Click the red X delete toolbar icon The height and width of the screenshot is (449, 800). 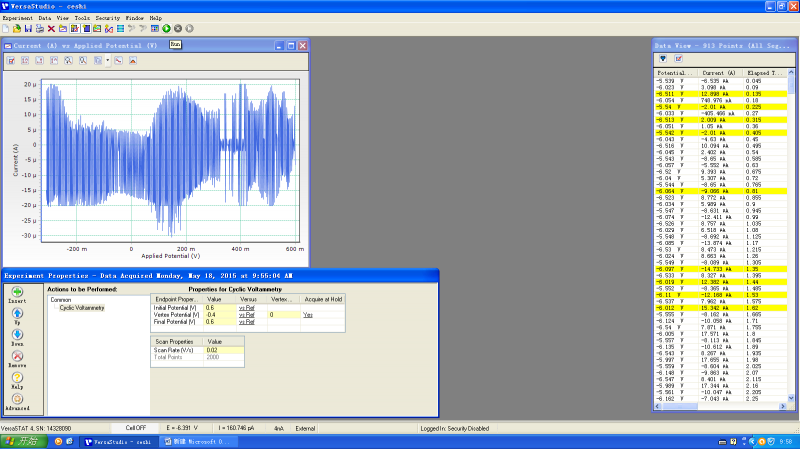click(x=50, y=28)
